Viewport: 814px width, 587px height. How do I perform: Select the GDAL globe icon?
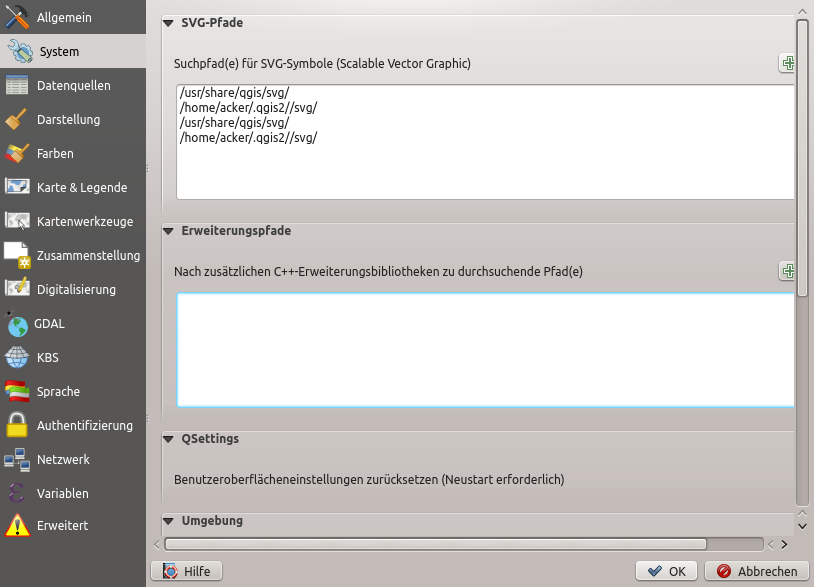(x=17, y=323)
